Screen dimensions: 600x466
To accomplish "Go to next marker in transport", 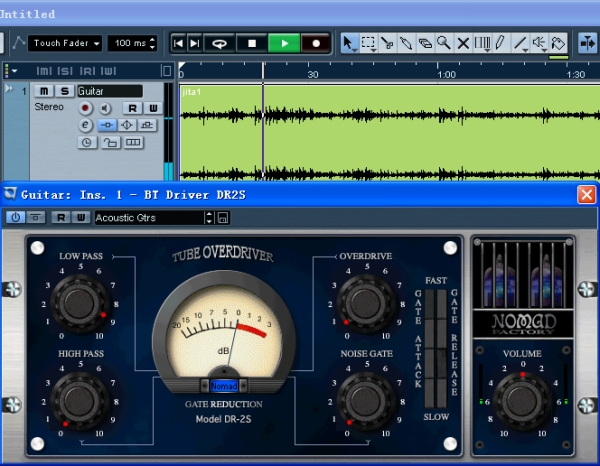I will tap(195, 43).
